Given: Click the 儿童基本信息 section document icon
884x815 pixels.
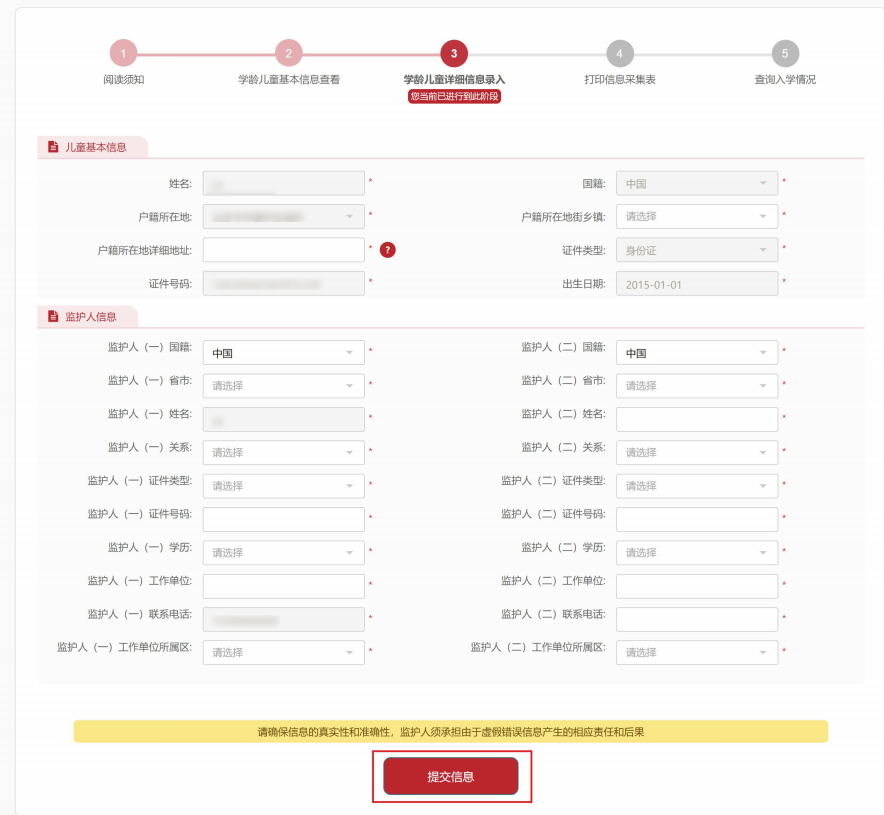Looking at the screenshot, I should 54,147.
